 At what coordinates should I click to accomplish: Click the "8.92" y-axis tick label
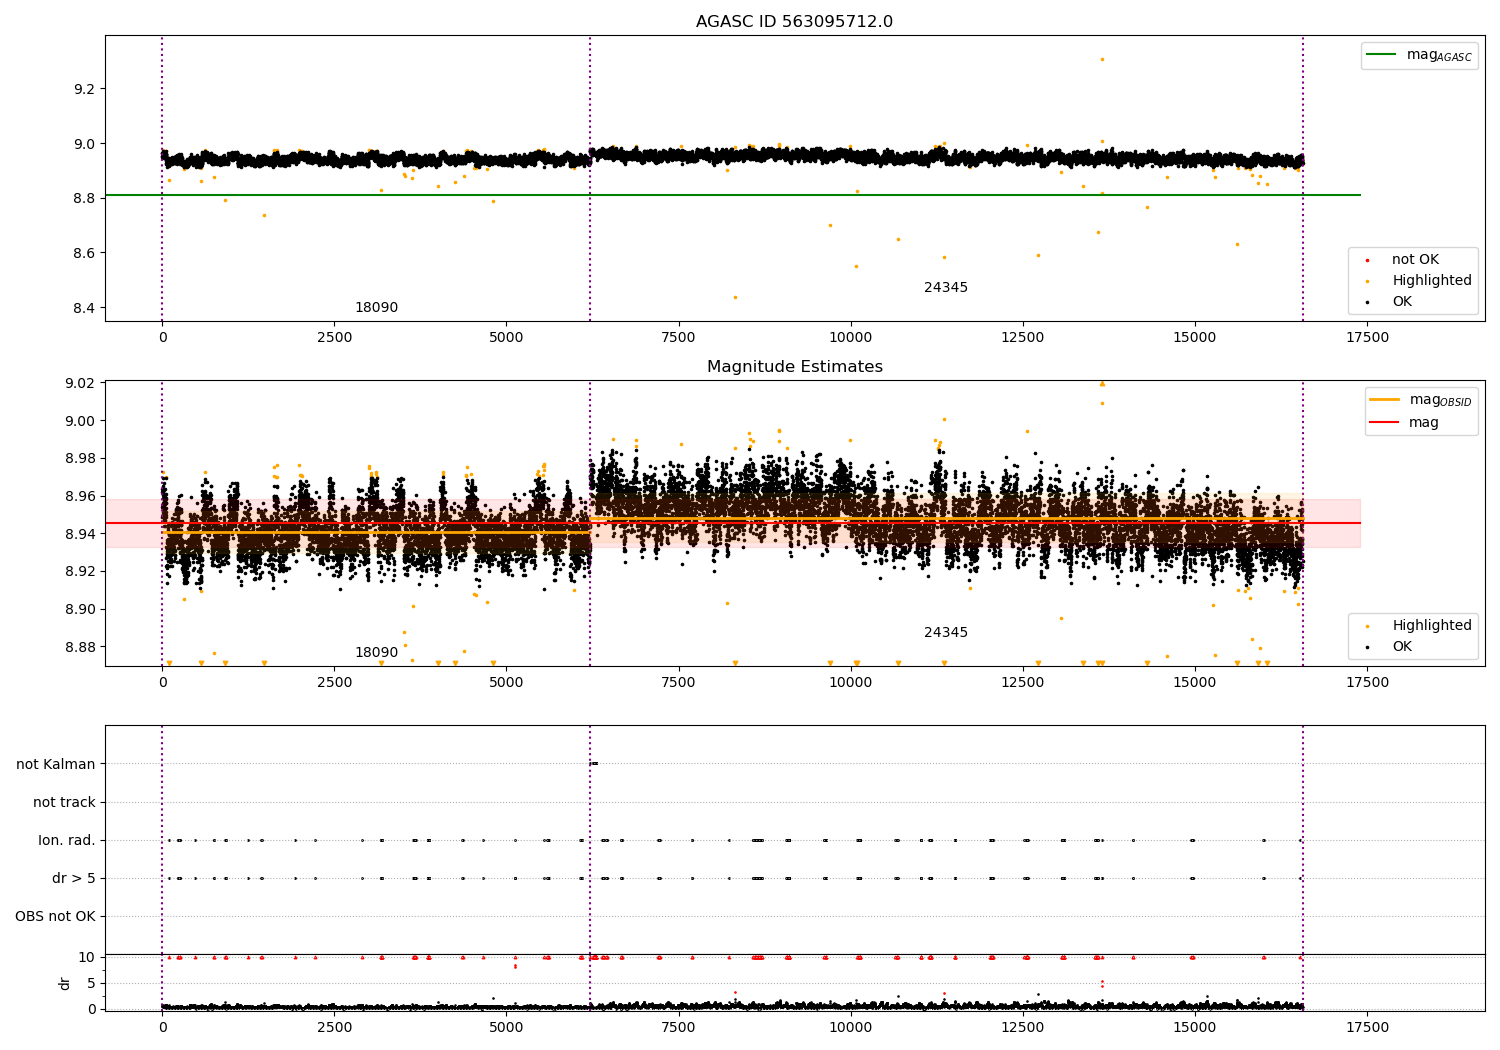point(80,572)
